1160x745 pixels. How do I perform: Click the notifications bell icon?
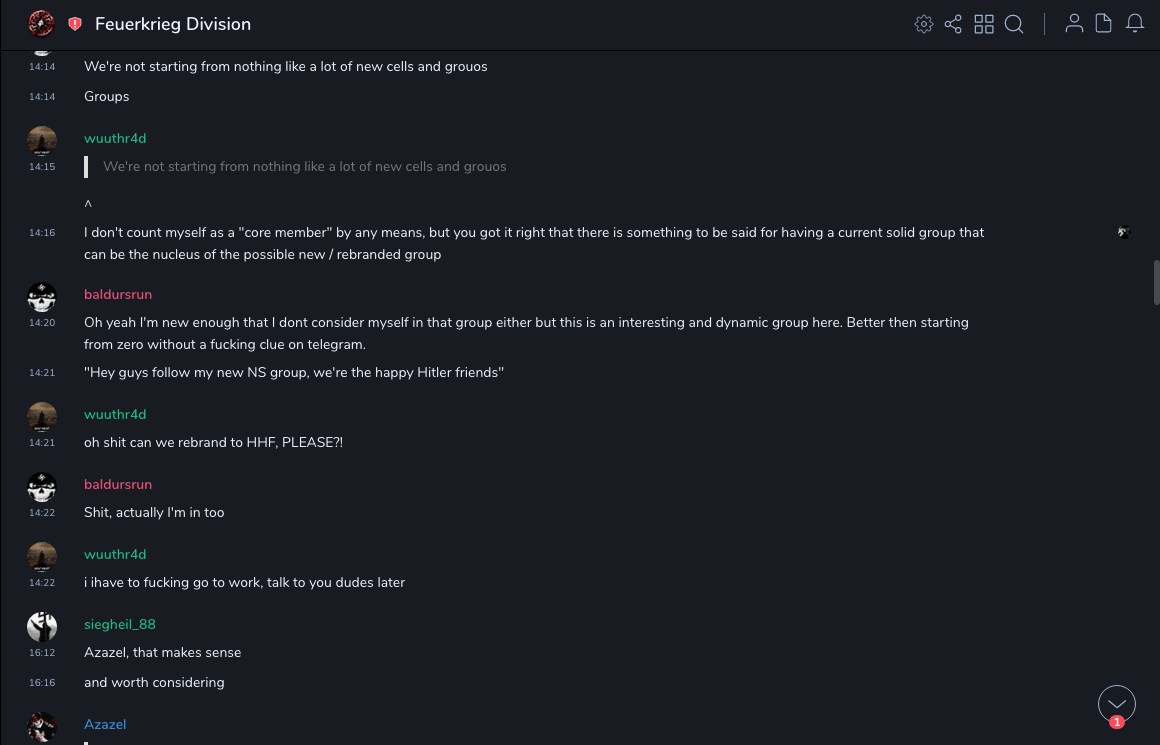point(1135,24)
